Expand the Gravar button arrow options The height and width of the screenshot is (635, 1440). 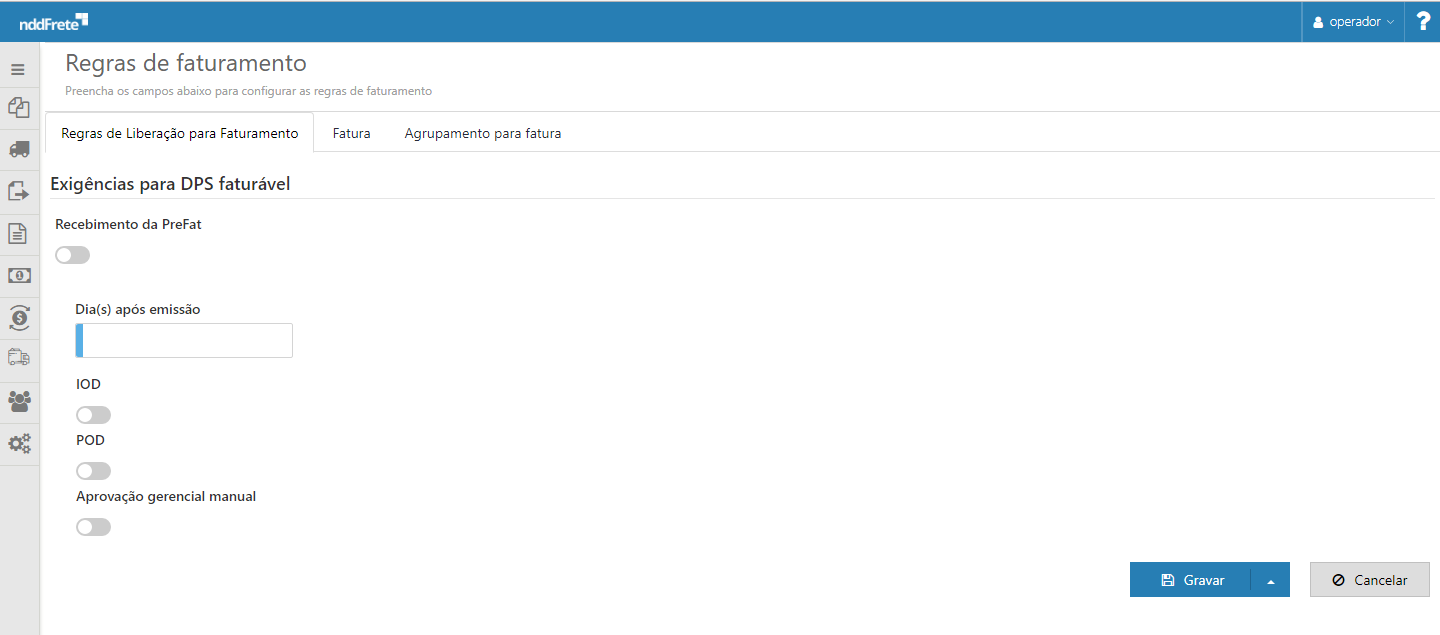pos(1270,580)
